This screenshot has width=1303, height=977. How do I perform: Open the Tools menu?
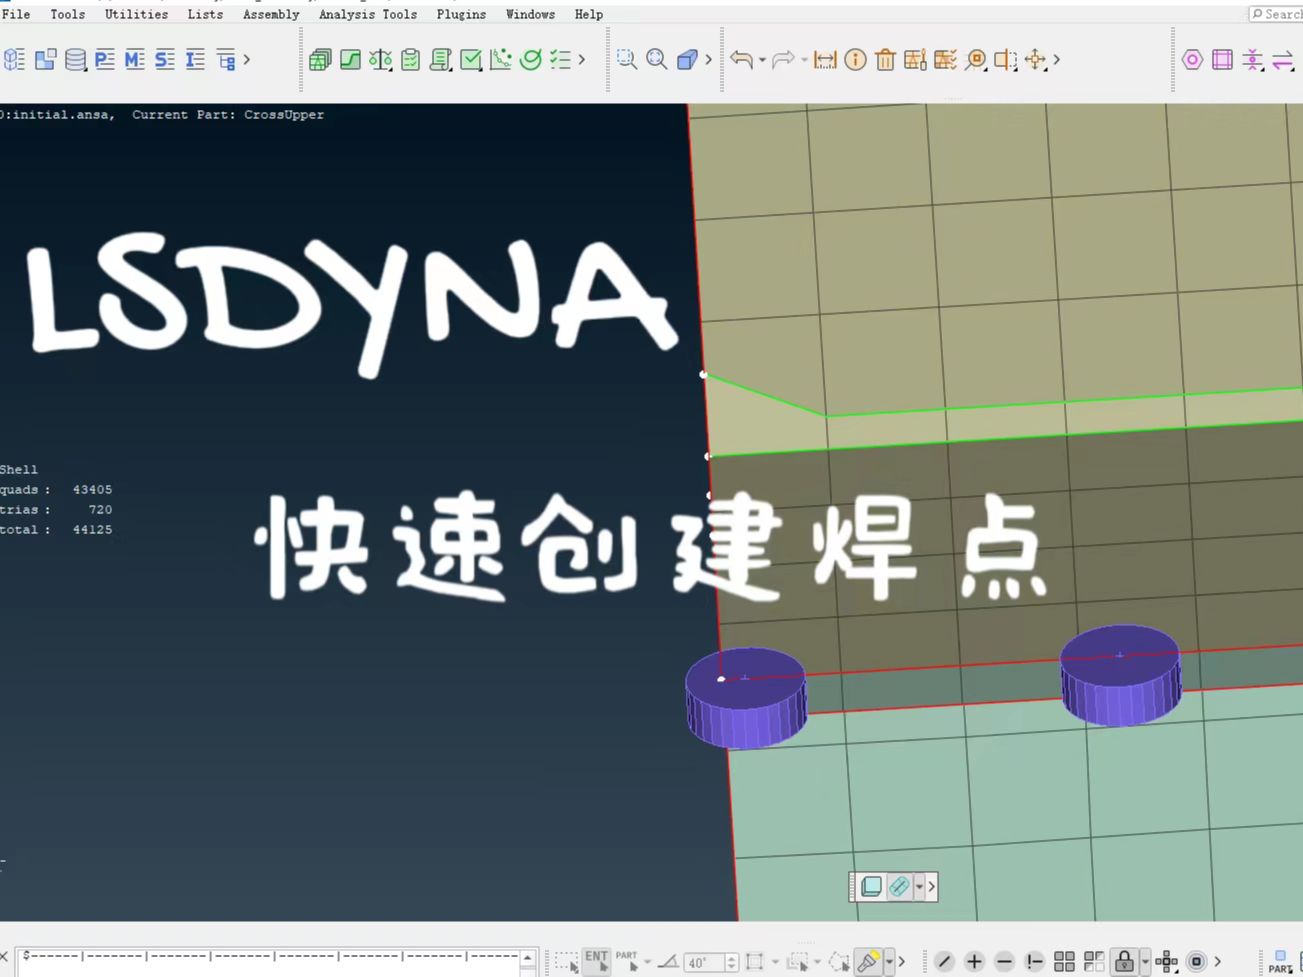tap(67, 14)
